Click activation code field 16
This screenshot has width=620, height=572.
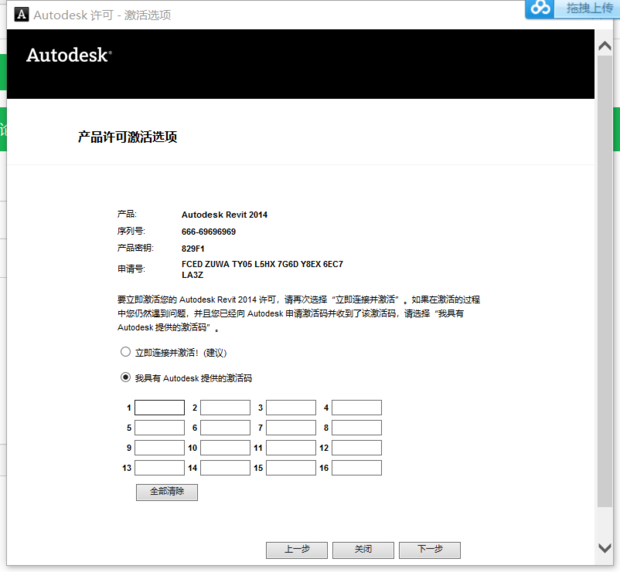pos(357,468)
